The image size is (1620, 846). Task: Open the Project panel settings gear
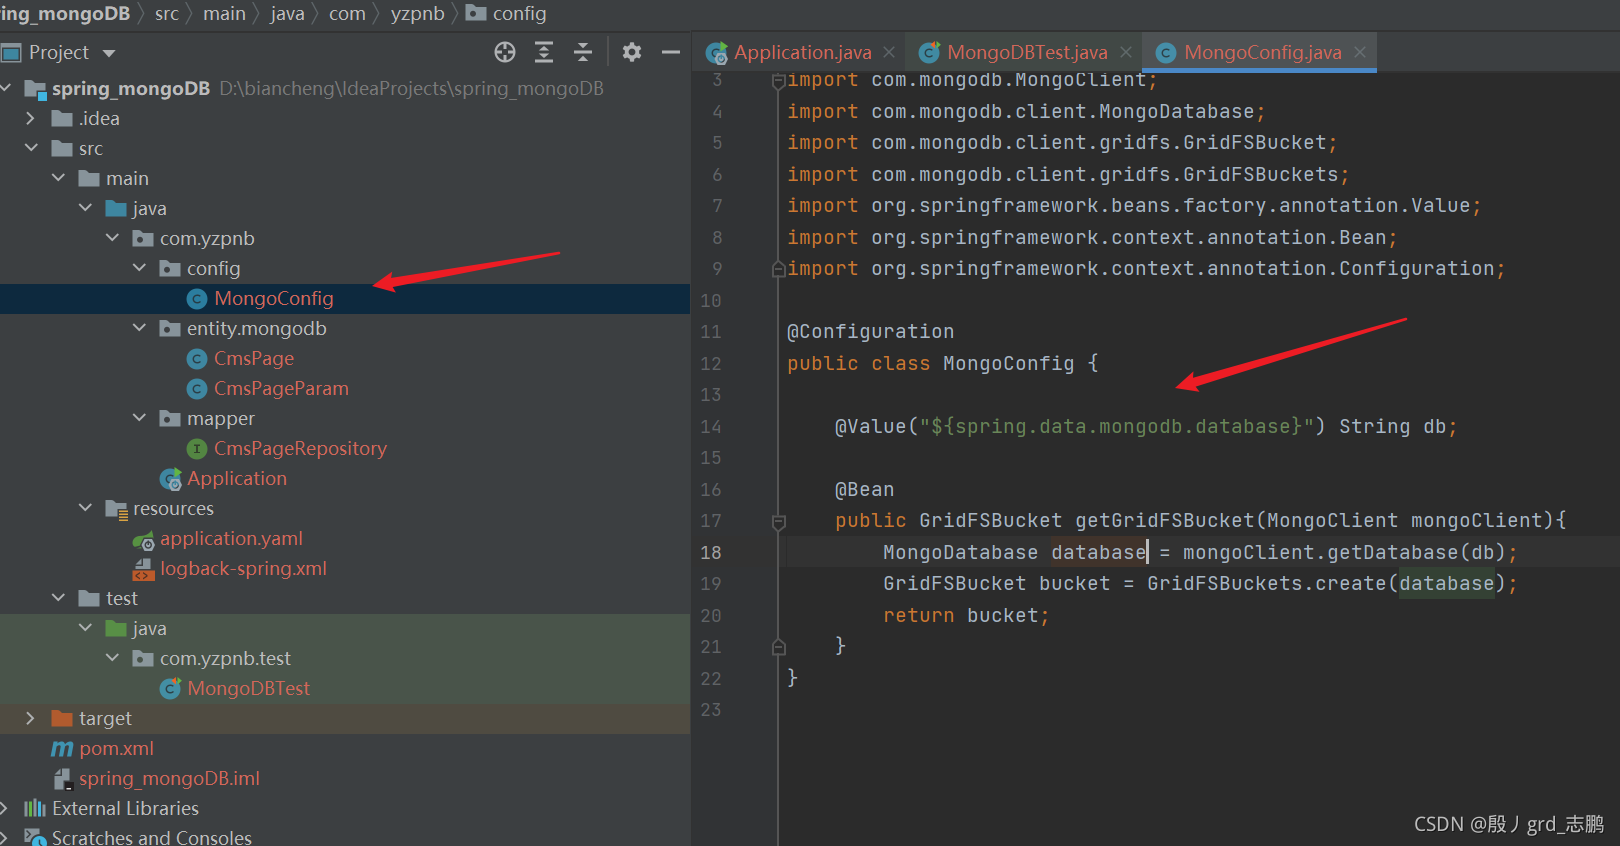click(x=632, y=52)
